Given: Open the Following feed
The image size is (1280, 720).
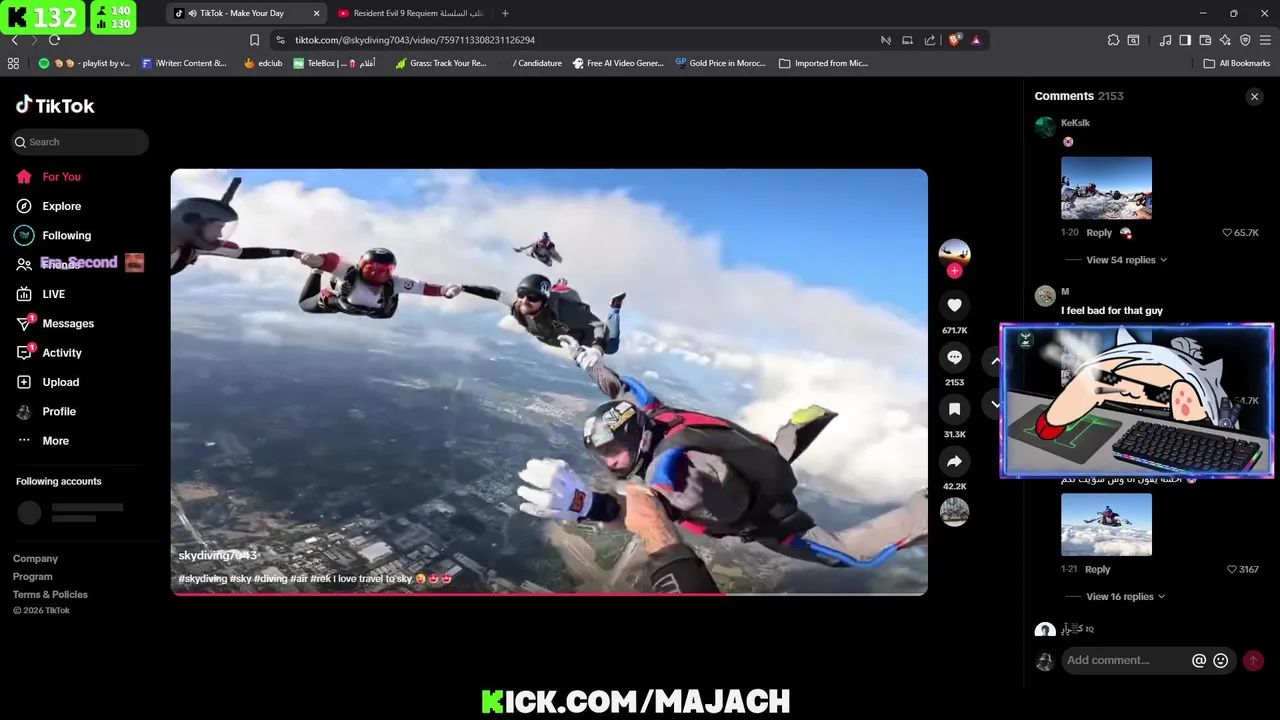Looking at the screenshot, I should tap(66, 235).
